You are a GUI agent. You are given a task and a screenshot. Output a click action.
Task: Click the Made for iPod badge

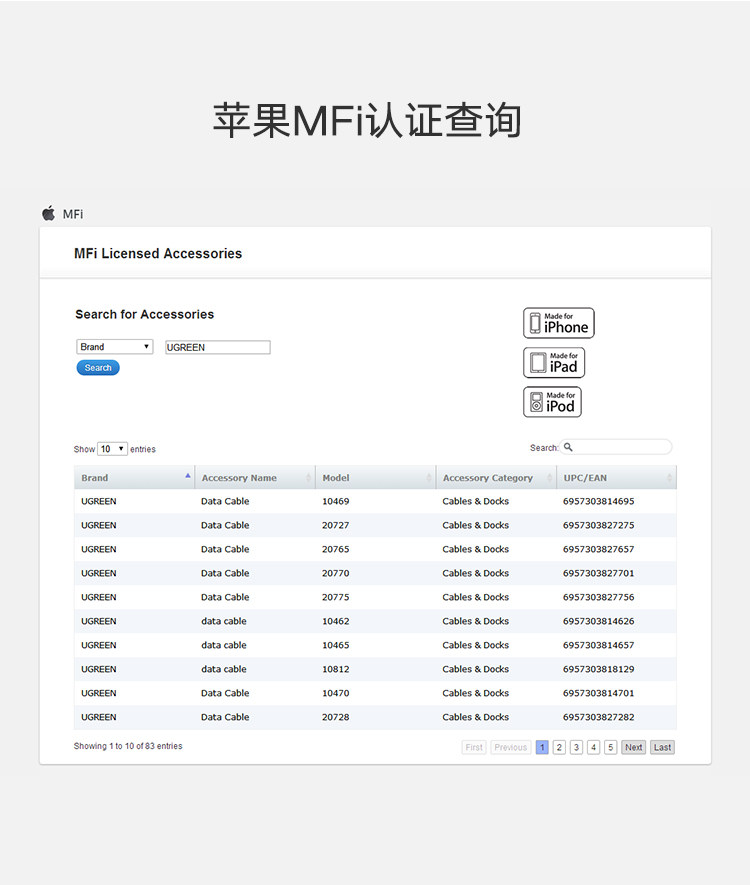coord(552,402)
